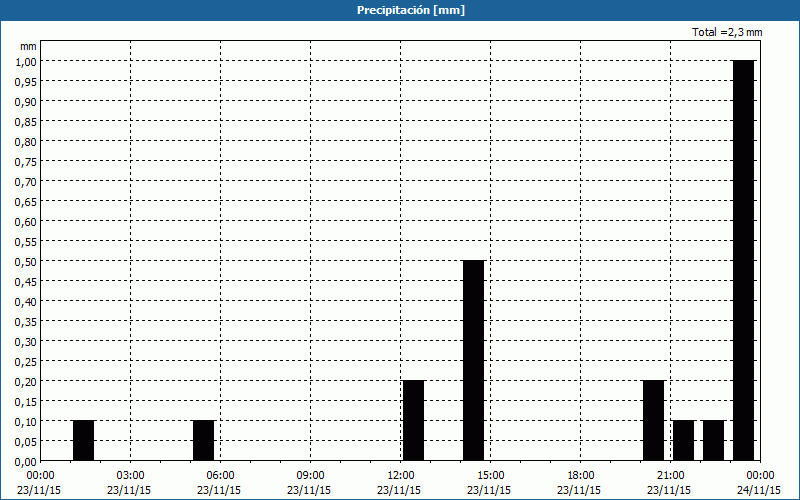This screenshot has width=800, height=500.
Task: Select the 0,85 y-axis label
Action: [26, 121]
